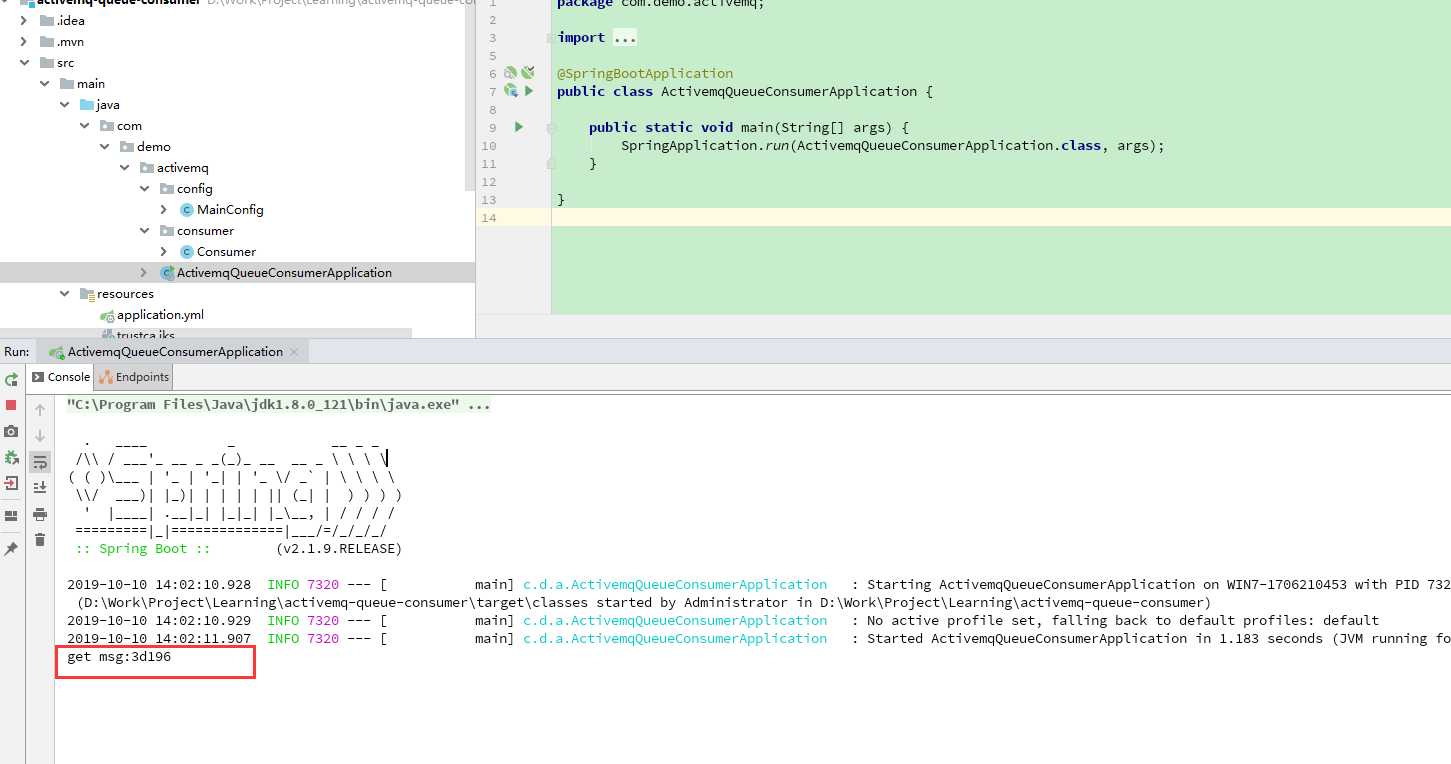Expand the MainConfig class node

[x=164, y=210]
